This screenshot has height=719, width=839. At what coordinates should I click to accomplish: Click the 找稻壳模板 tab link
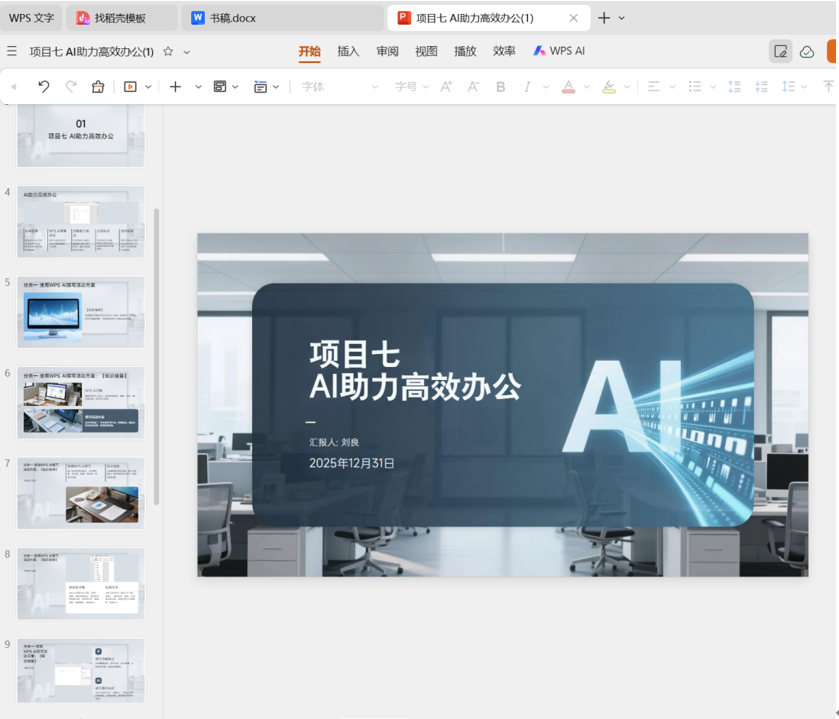tap(120, 18)
